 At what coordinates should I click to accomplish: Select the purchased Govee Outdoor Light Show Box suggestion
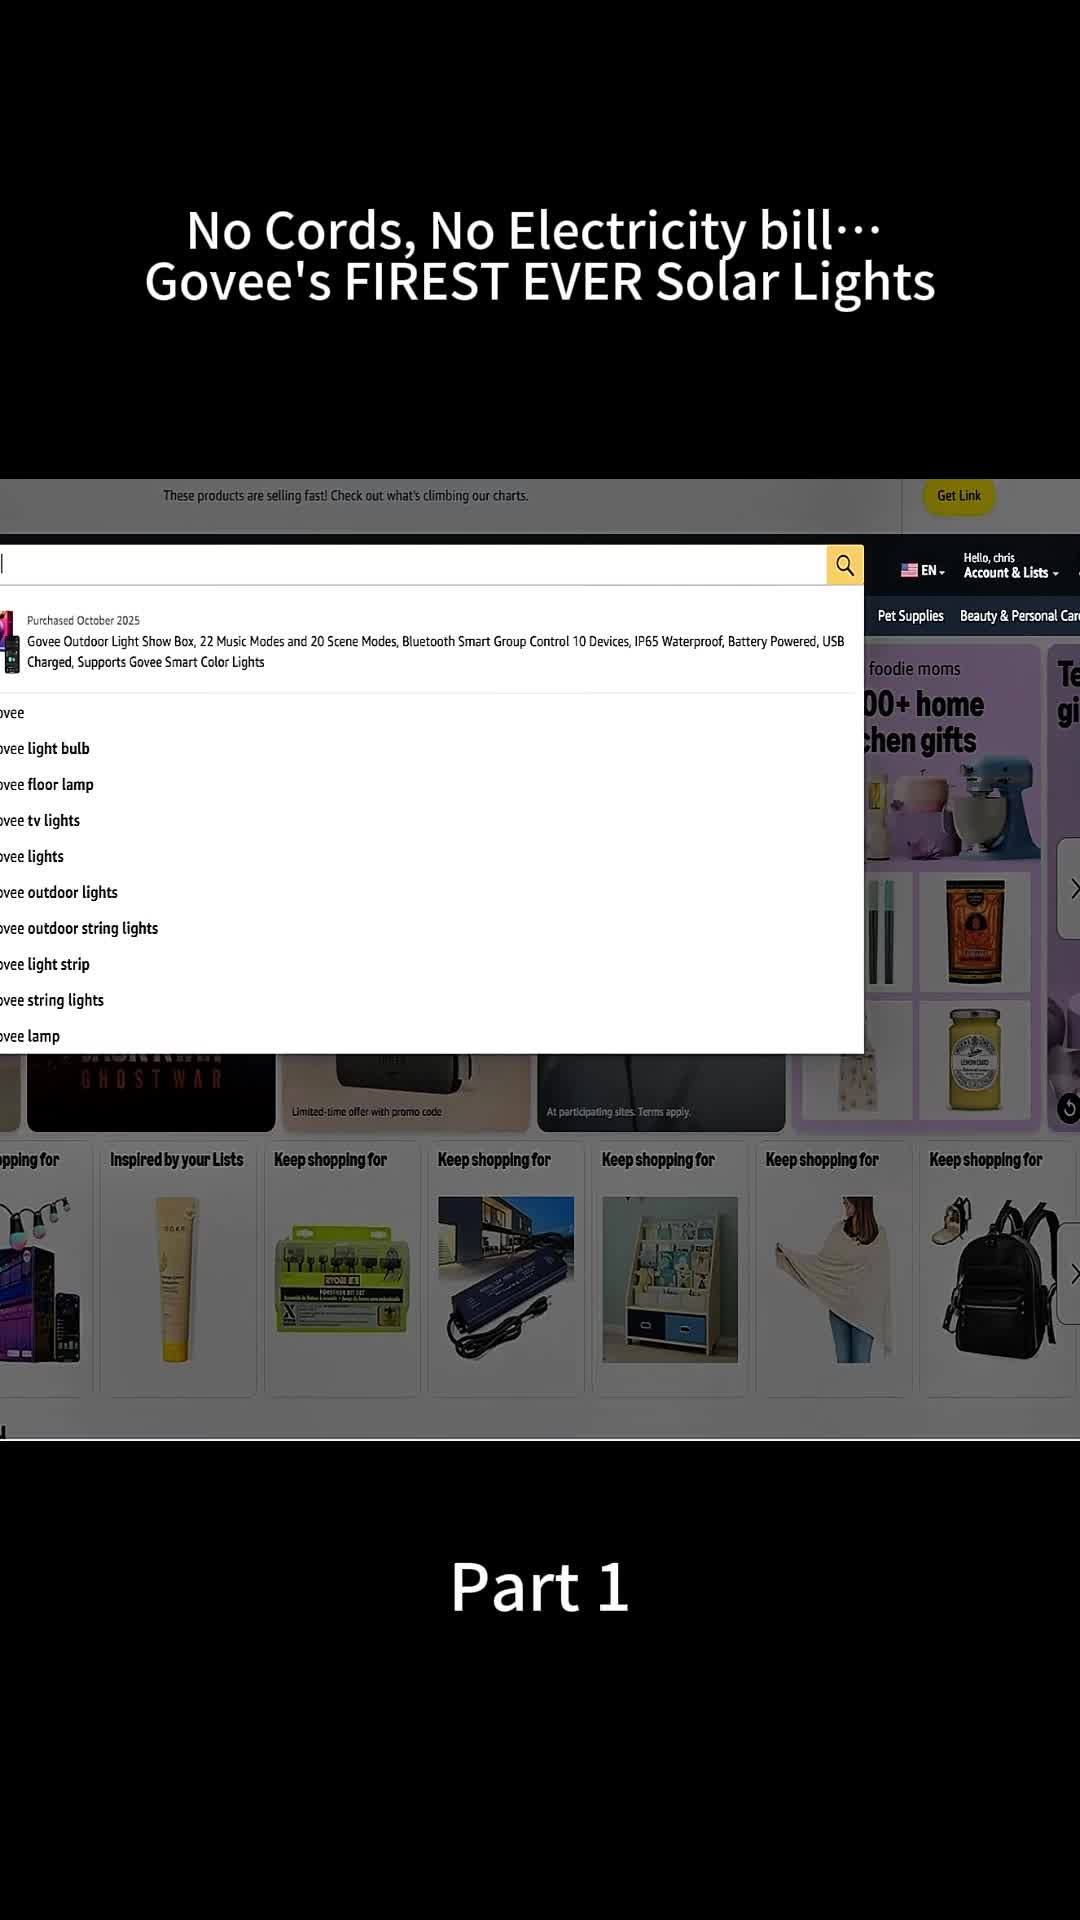(x=430, y=641)
